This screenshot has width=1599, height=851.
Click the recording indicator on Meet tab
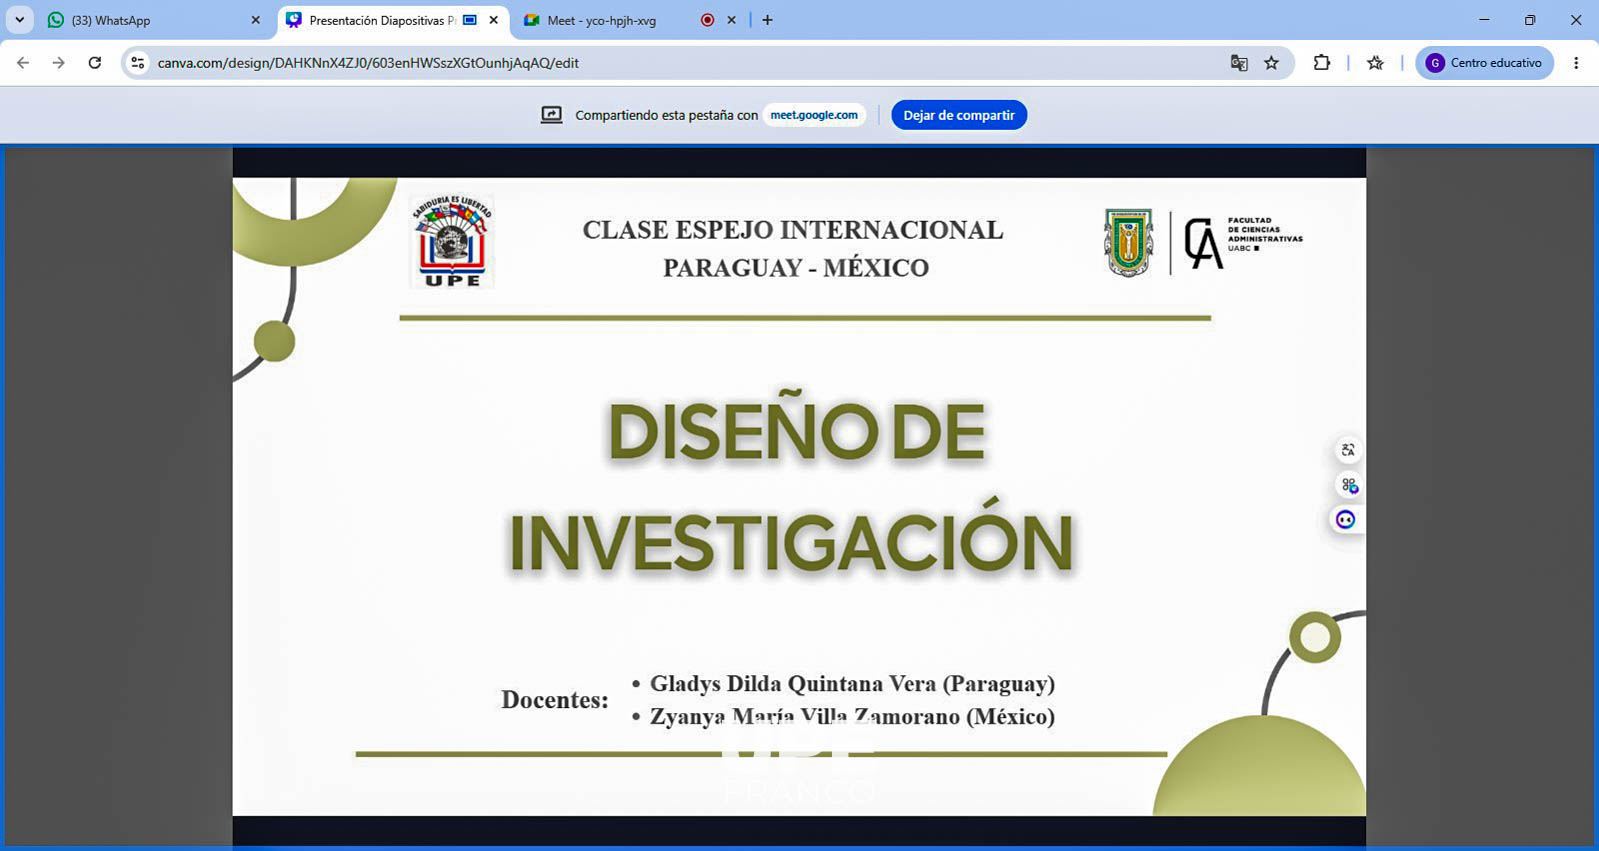click(707, 20)
